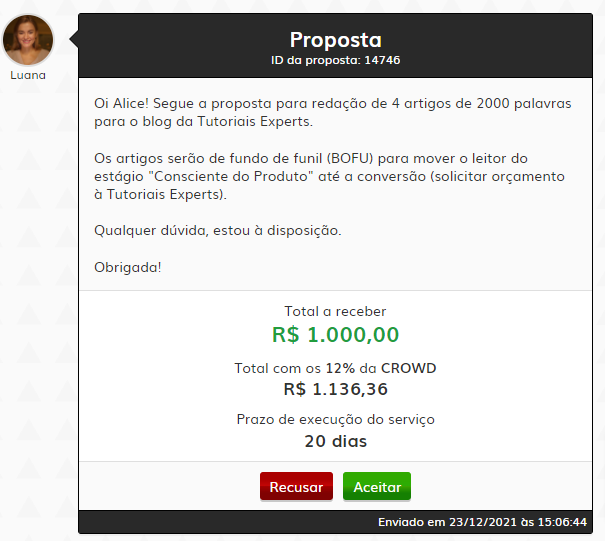This screenshot has width=605, height=541.
Task: Click the 'Enviado em 23/12/2021' timestamp
Action: pyautogui.click(x=482, y=523)
